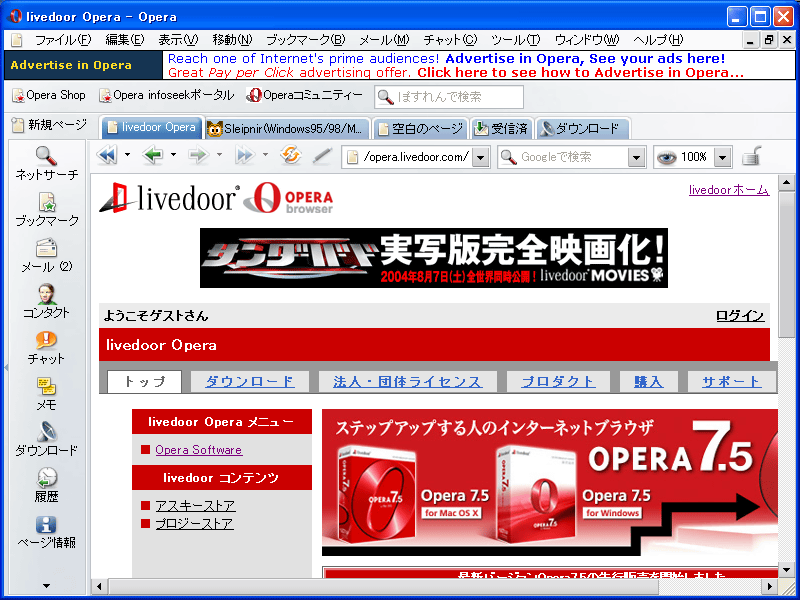Open the Opera infoseekポータル bookmark
Screen dimensions: 800x600
[x=166, y=95]
